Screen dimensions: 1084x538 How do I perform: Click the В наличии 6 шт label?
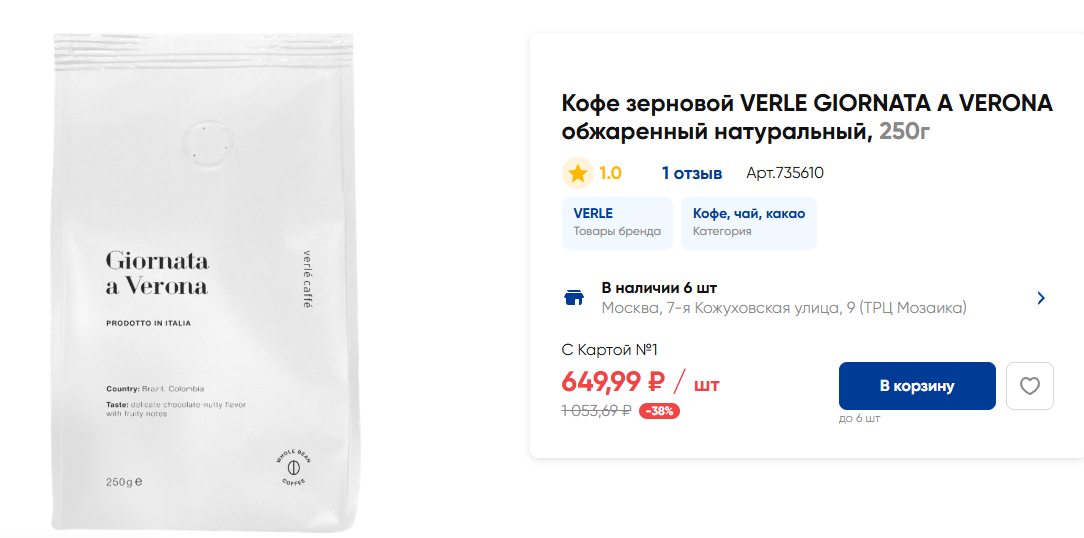pos(658,288)
